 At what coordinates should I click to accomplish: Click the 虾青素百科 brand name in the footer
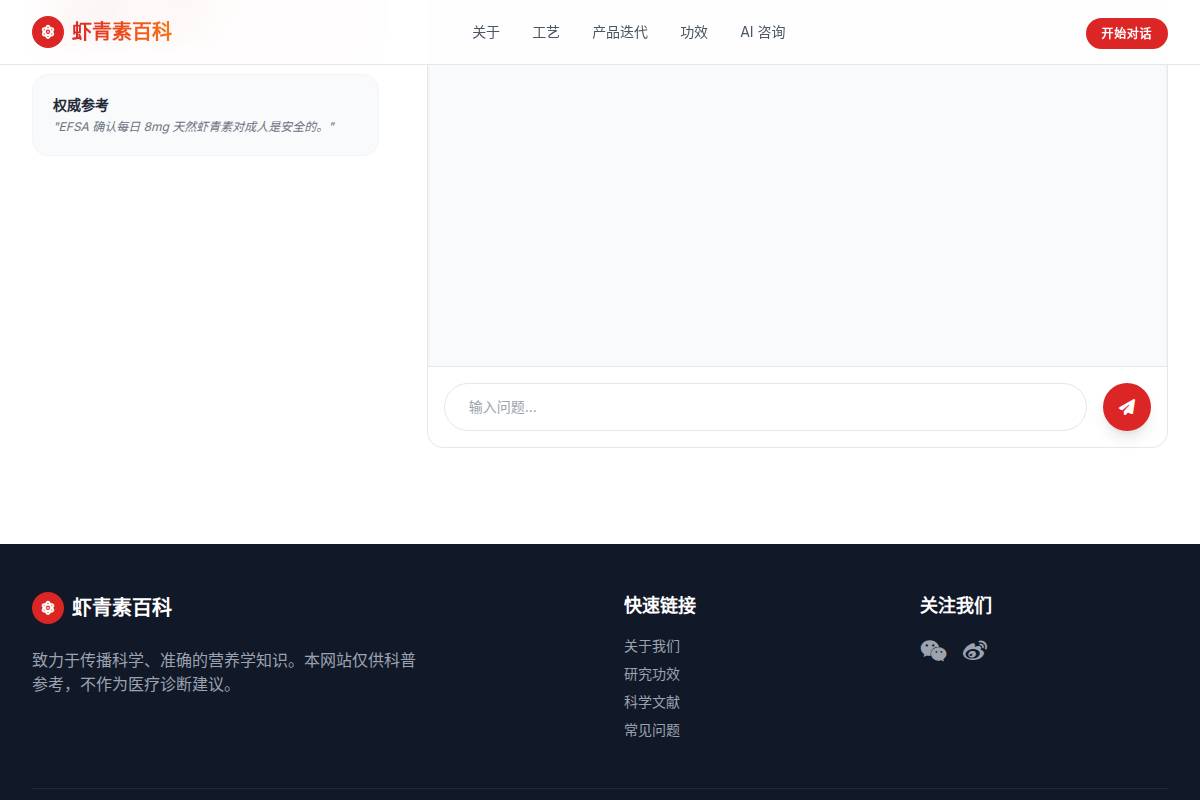pos(122,608)
